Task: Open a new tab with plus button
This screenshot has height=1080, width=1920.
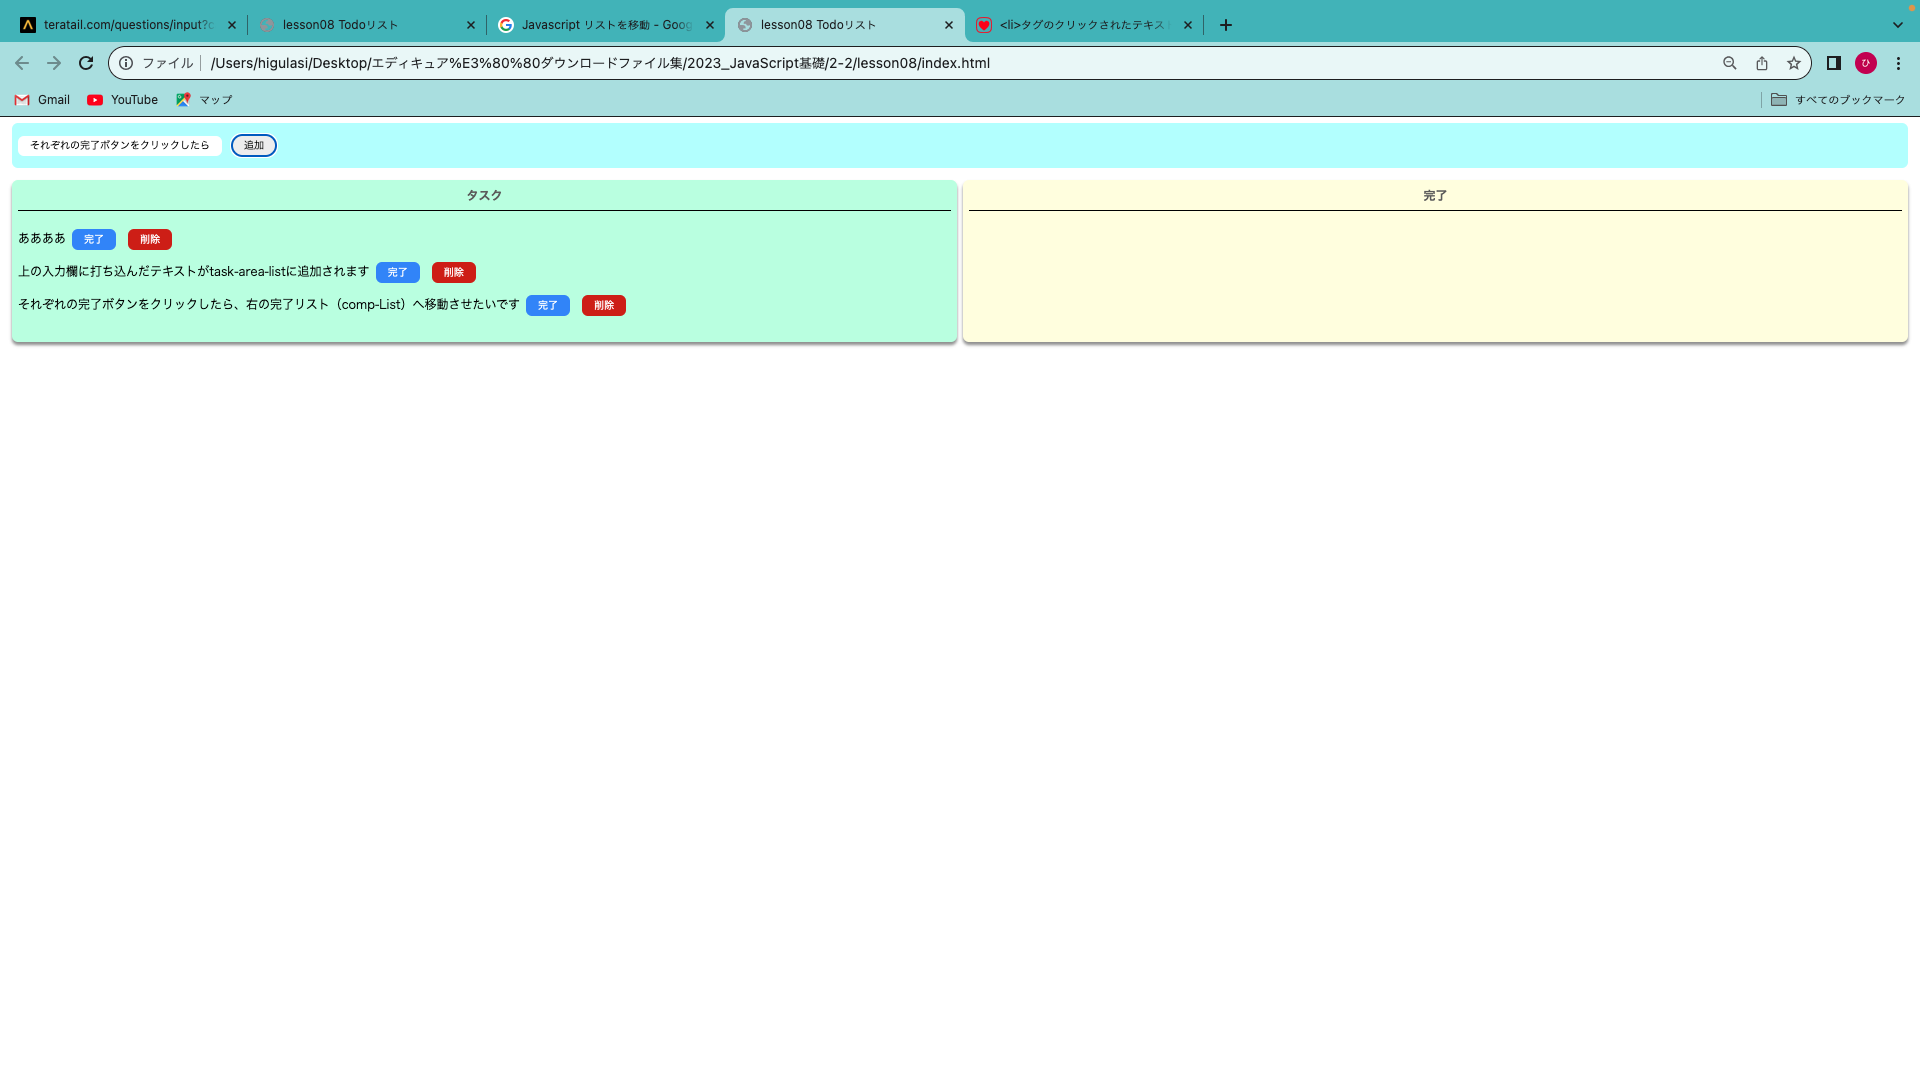Action: (x=1226, y=25)
